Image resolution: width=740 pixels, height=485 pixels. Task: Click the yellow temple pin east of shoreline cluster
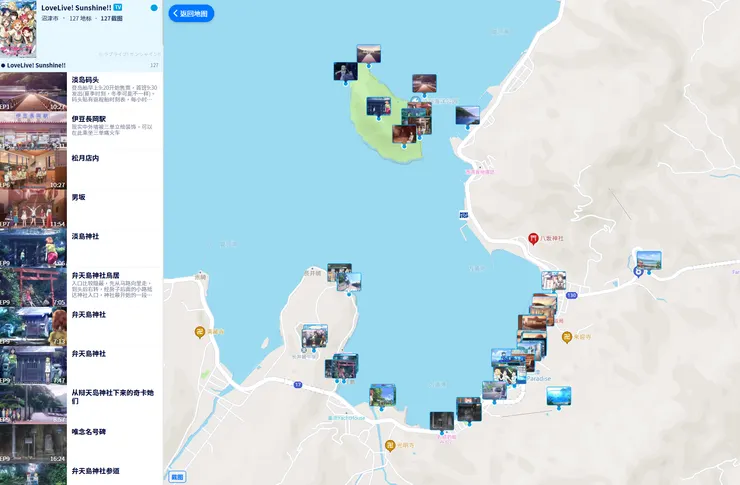[567, 337]
